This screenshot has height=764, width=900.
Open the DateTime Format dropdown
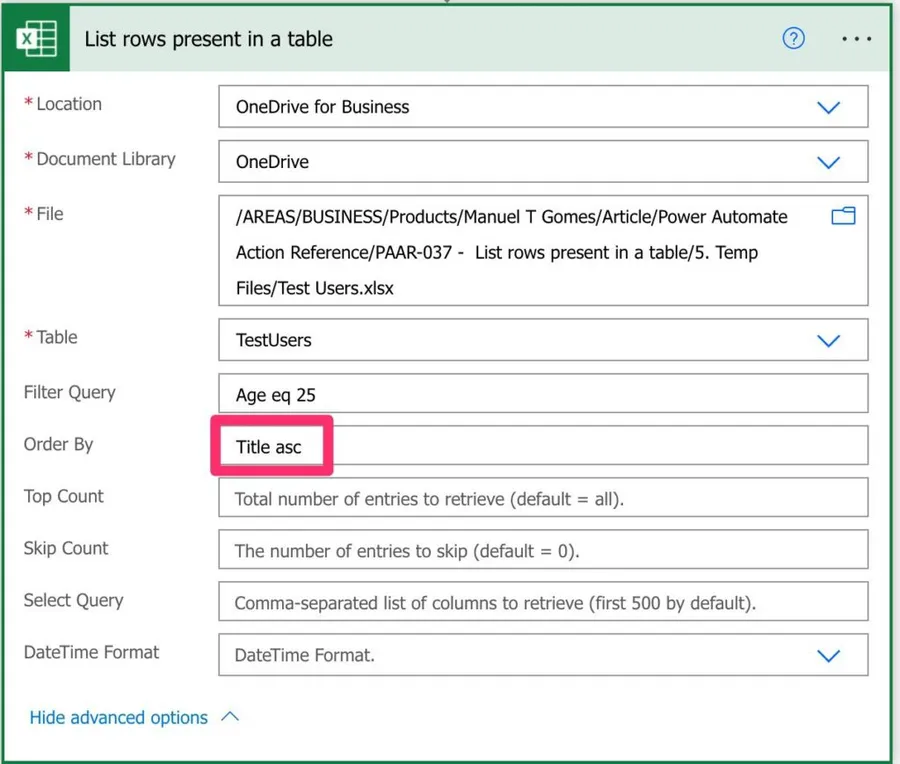[828, 656]
